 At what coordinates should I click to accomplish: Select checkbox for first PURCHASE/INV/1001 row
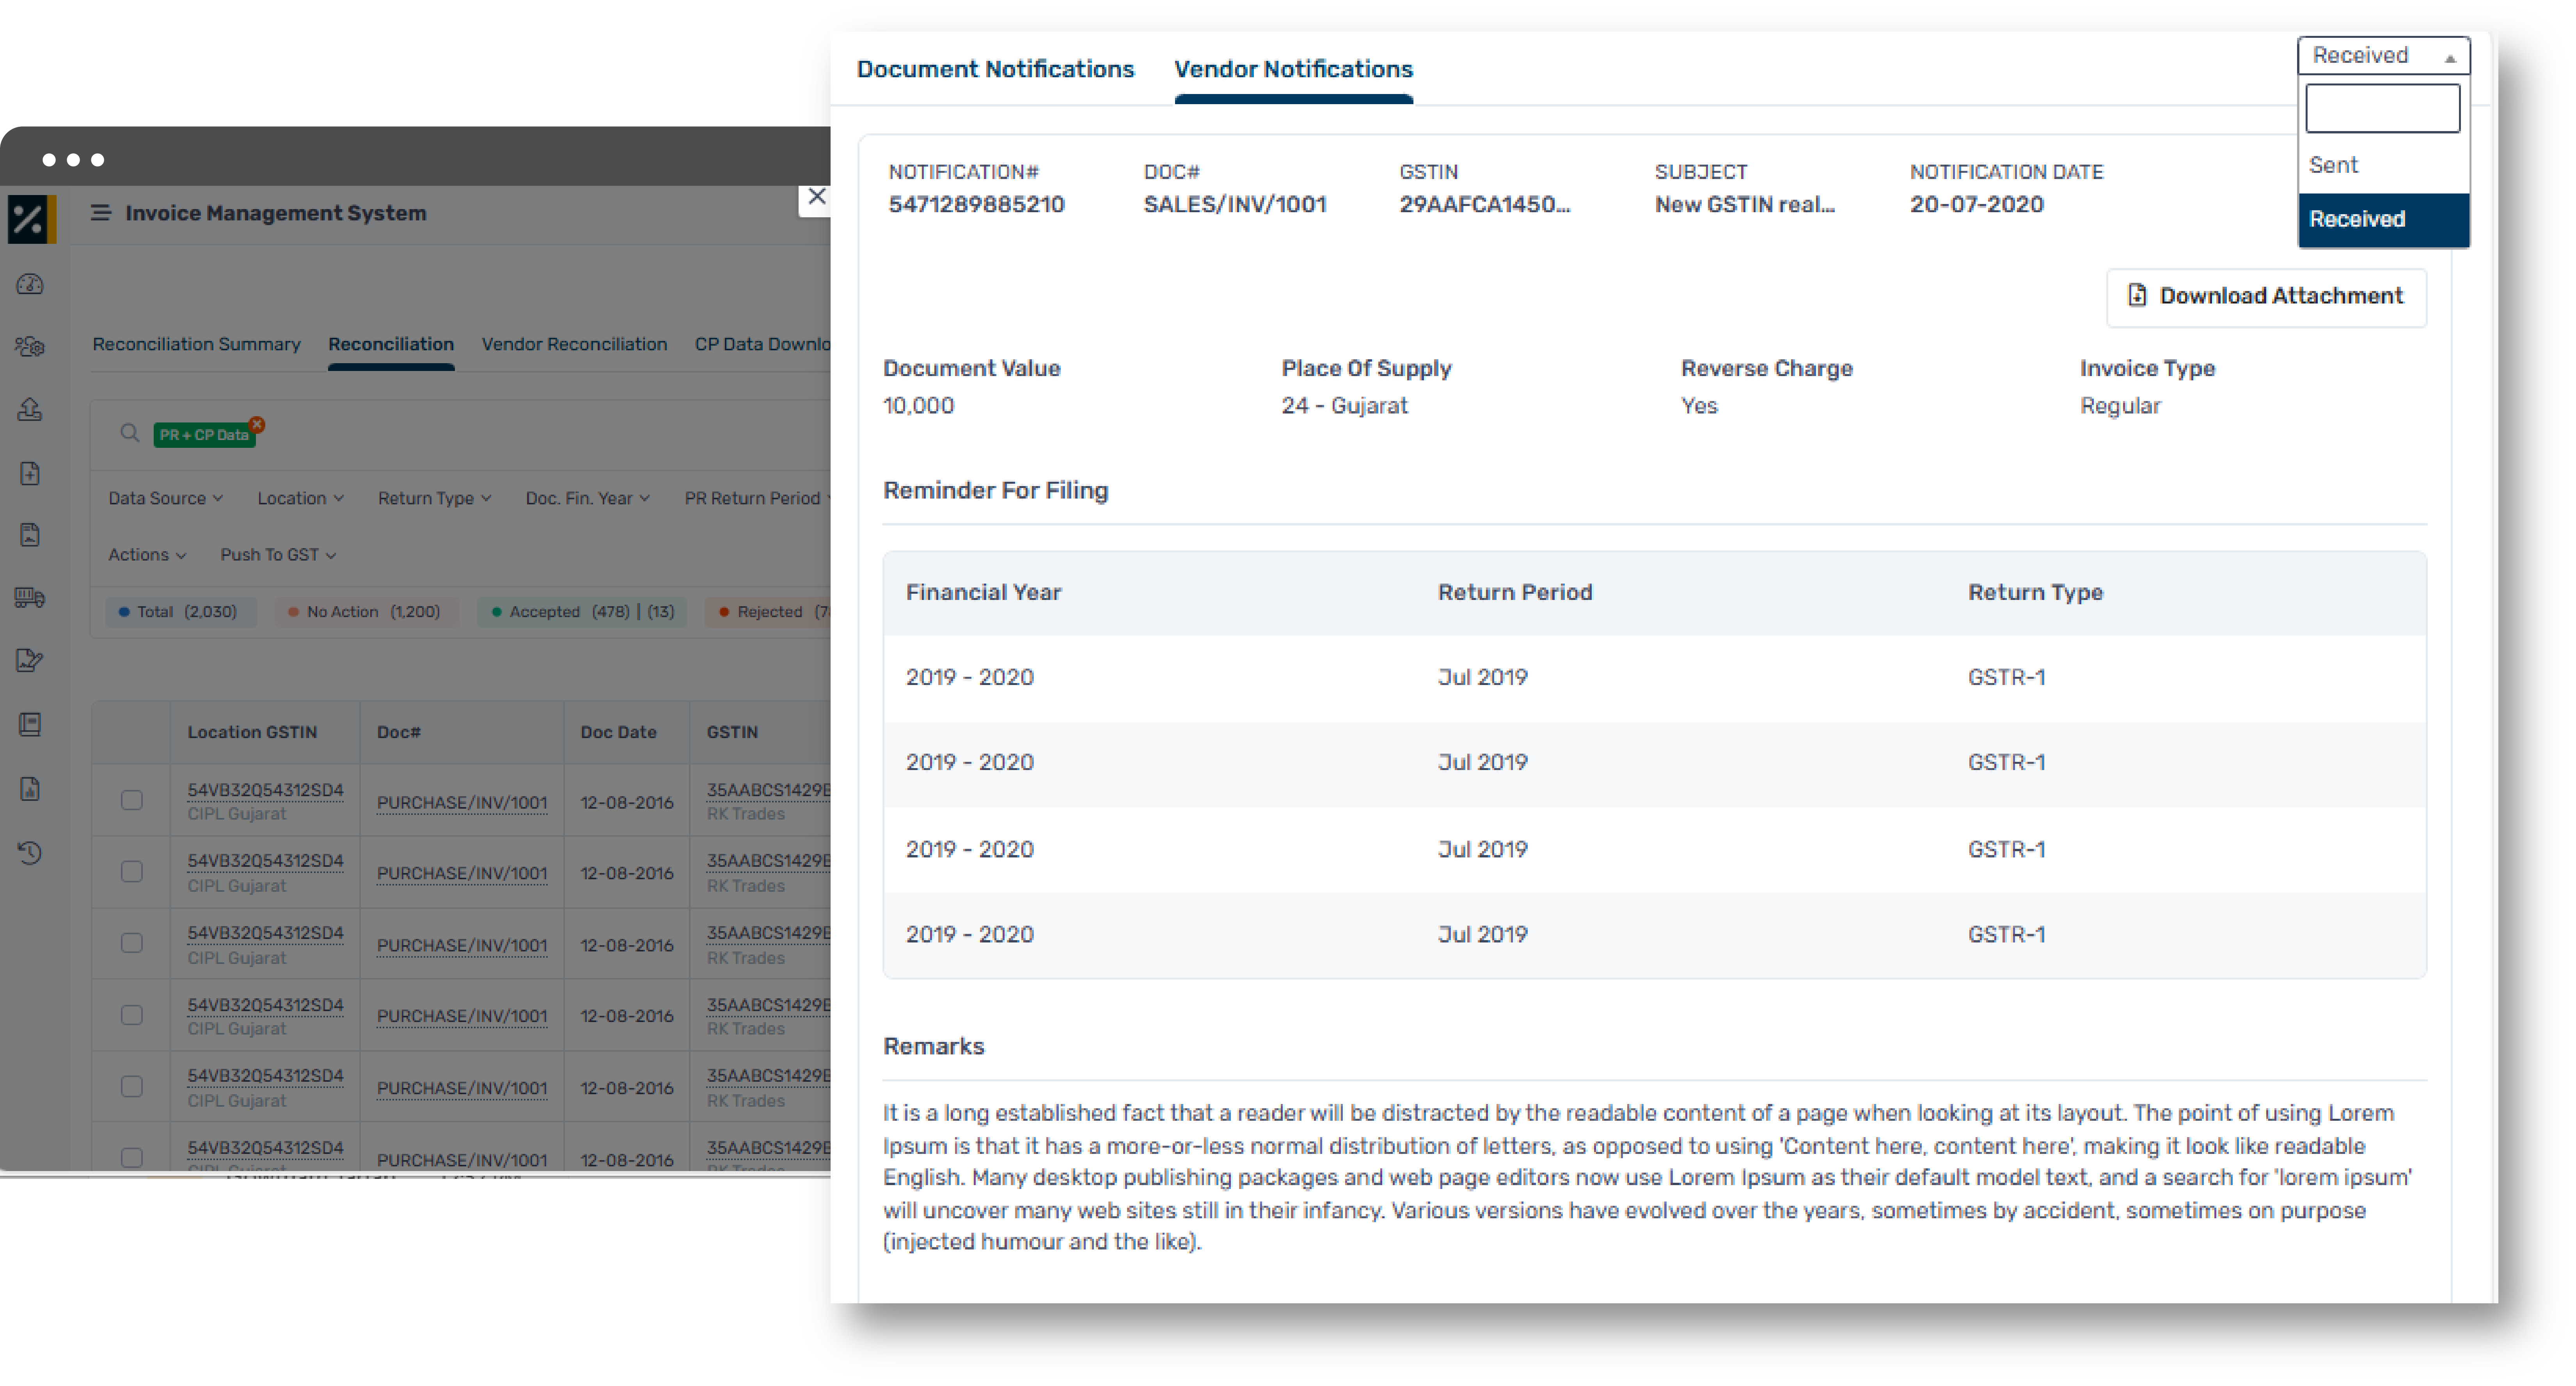131,800
